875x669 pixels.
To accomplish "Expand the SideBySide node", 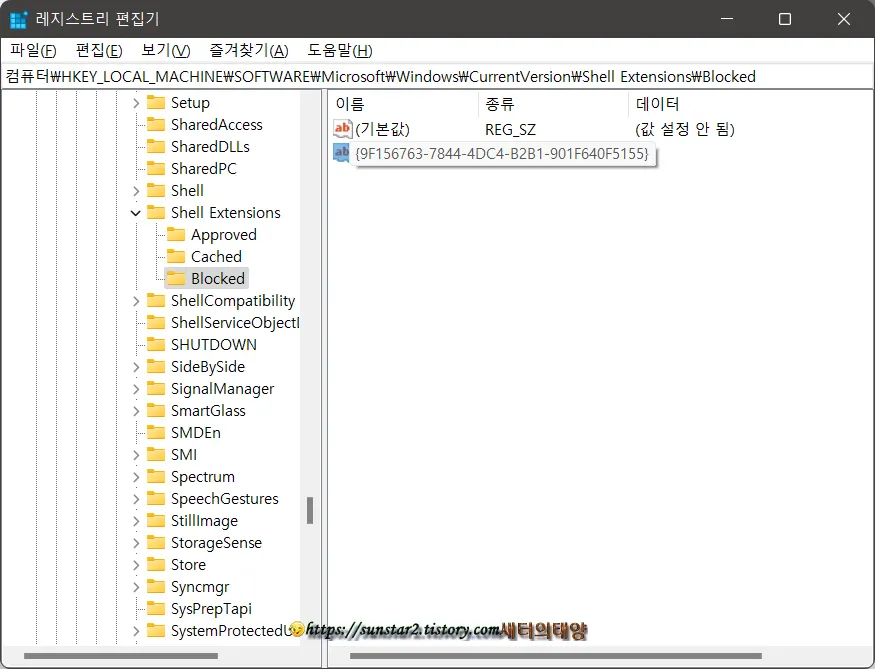I will [135, 366].
